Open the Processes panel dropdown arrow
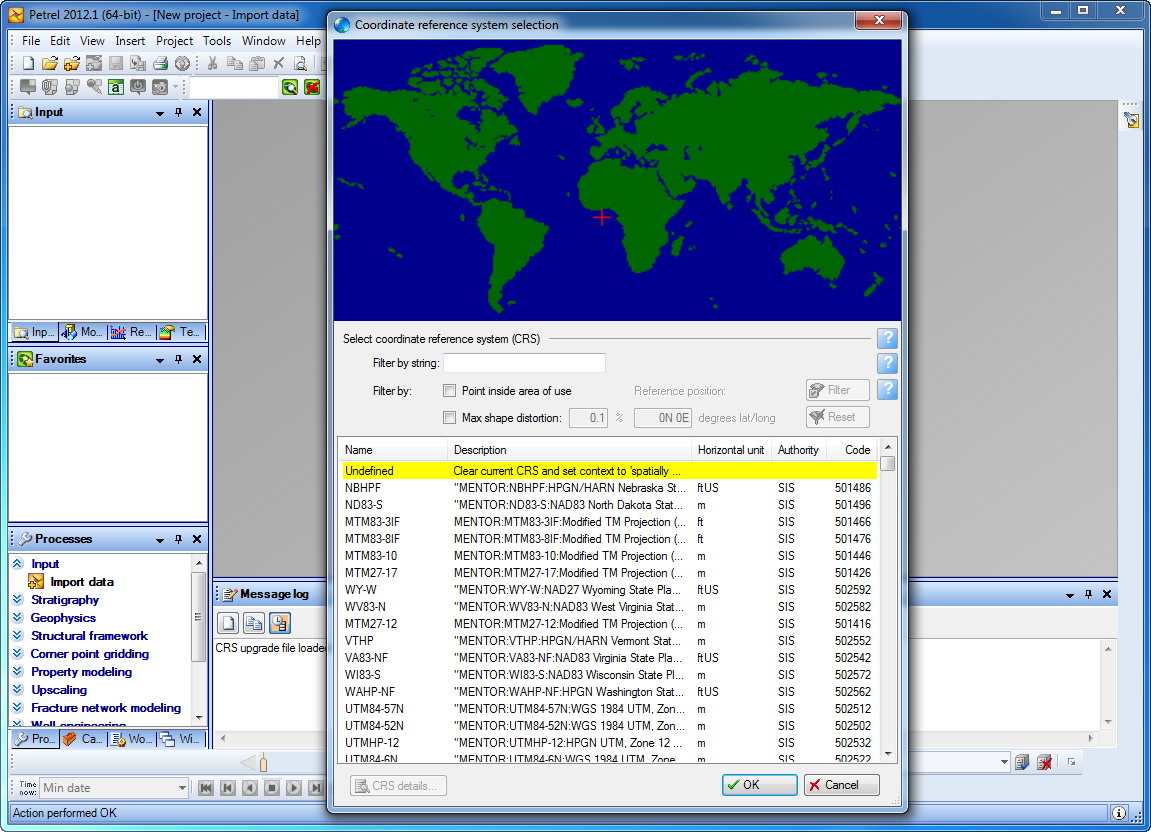The width and height of the screenshot is (1151, 832). point(159,540)
